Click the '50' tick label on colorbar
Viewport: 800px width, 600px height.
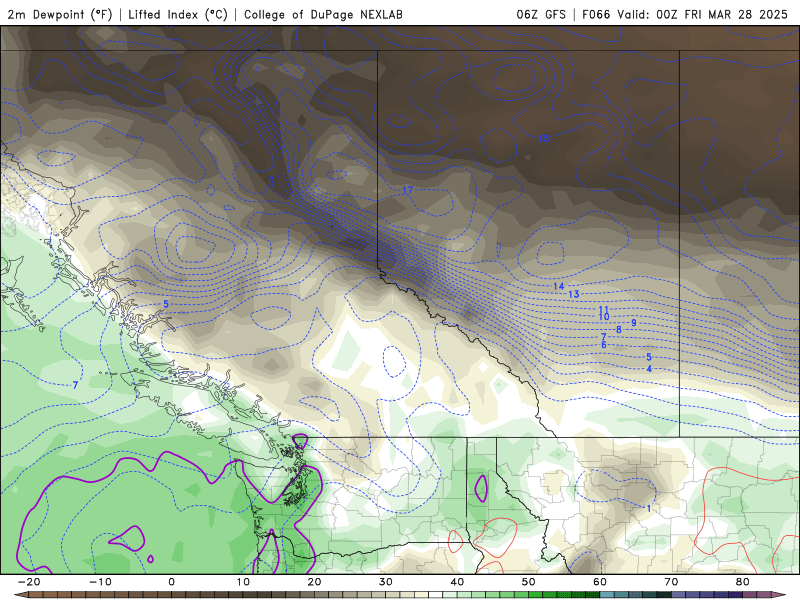tap(529, 582)
